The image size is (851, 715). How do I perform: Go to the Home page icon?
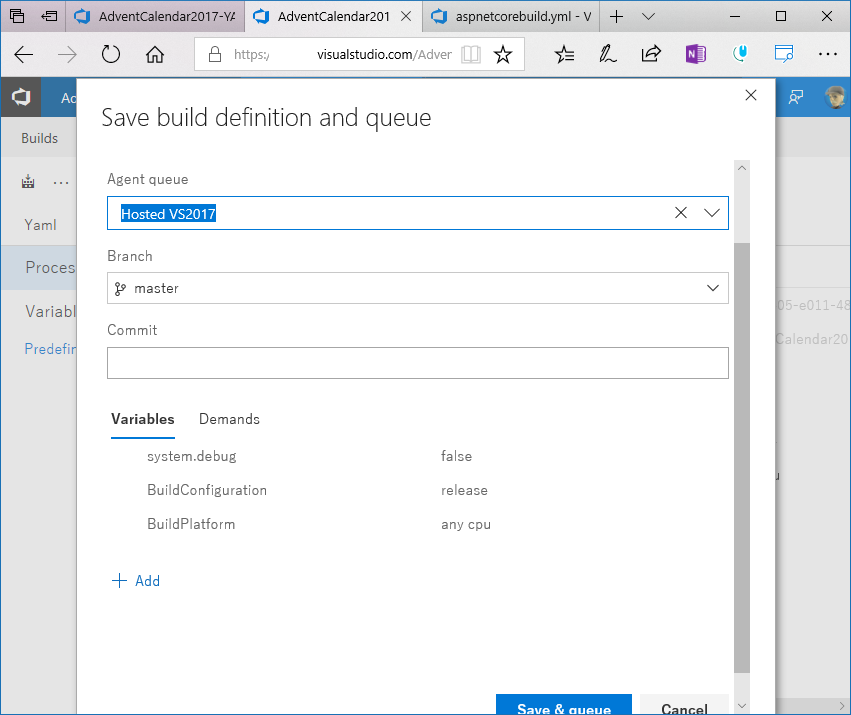[155, 54]
